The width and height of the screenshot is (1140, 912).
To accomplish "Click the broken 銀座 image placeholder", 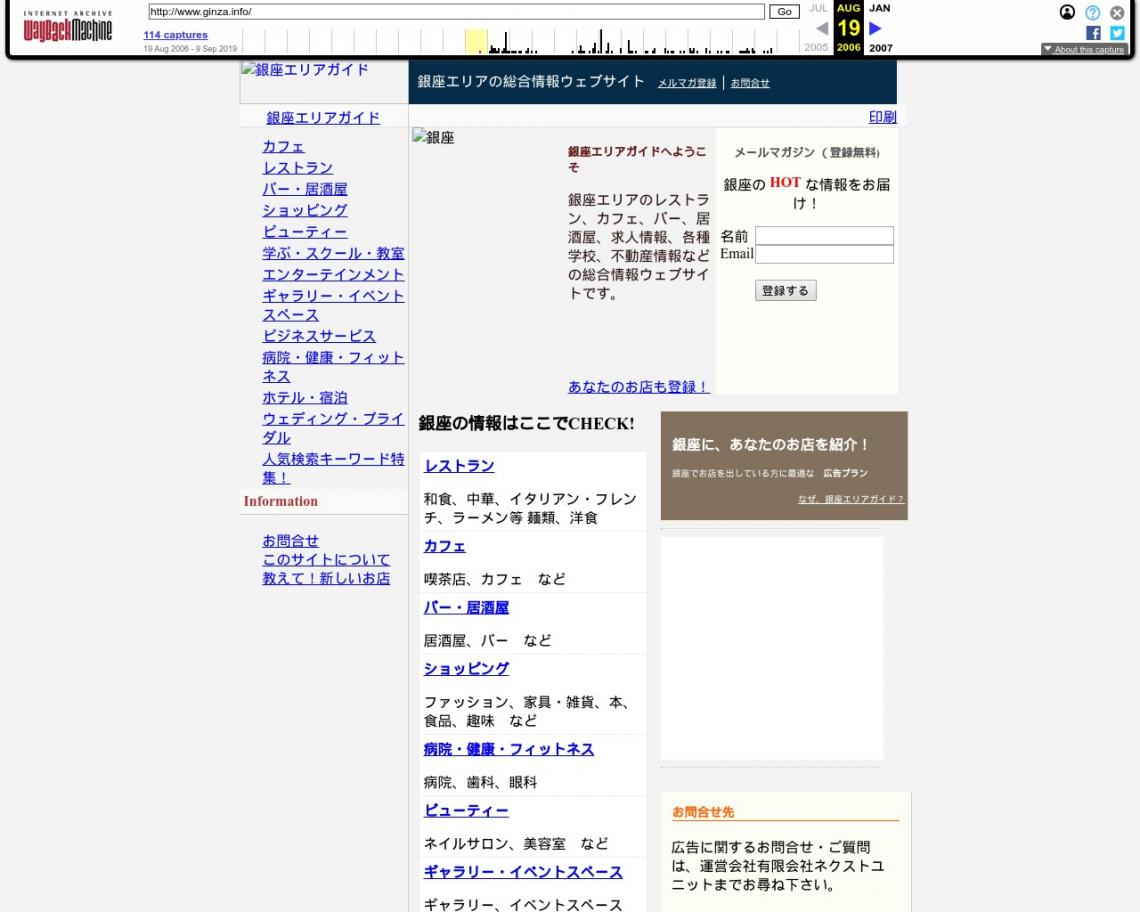I will (x=433, y=137).
